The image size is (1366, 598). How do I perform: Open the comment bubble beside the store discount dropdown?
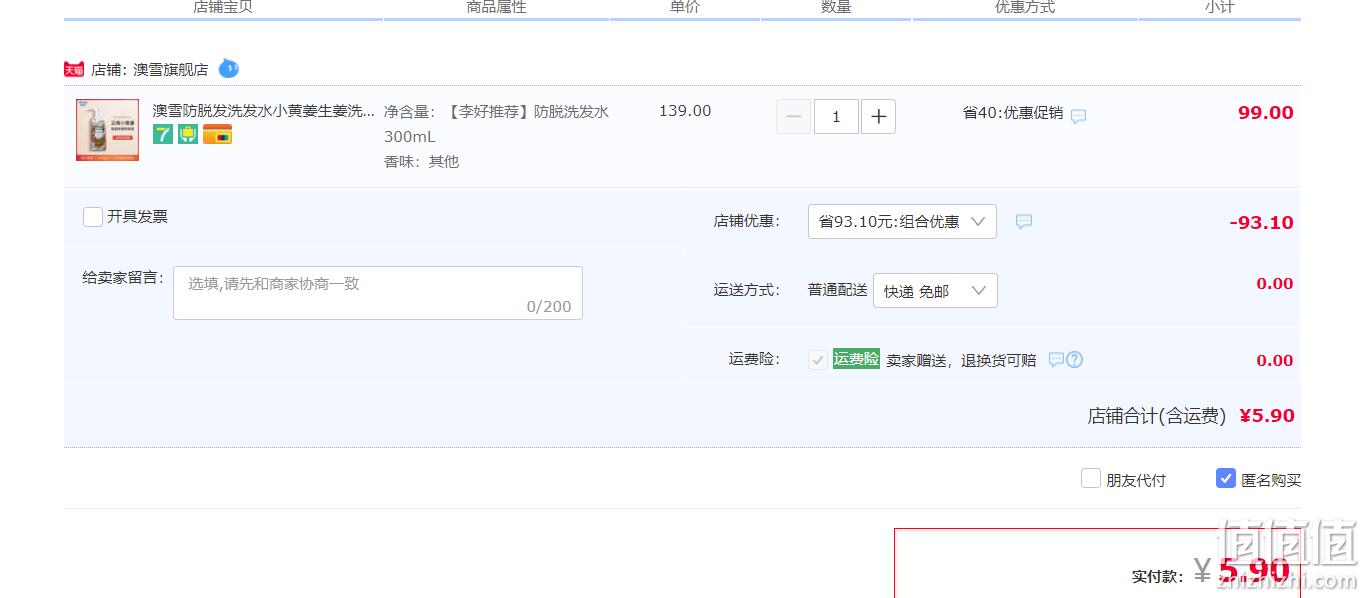click(x=1024, y=221)
